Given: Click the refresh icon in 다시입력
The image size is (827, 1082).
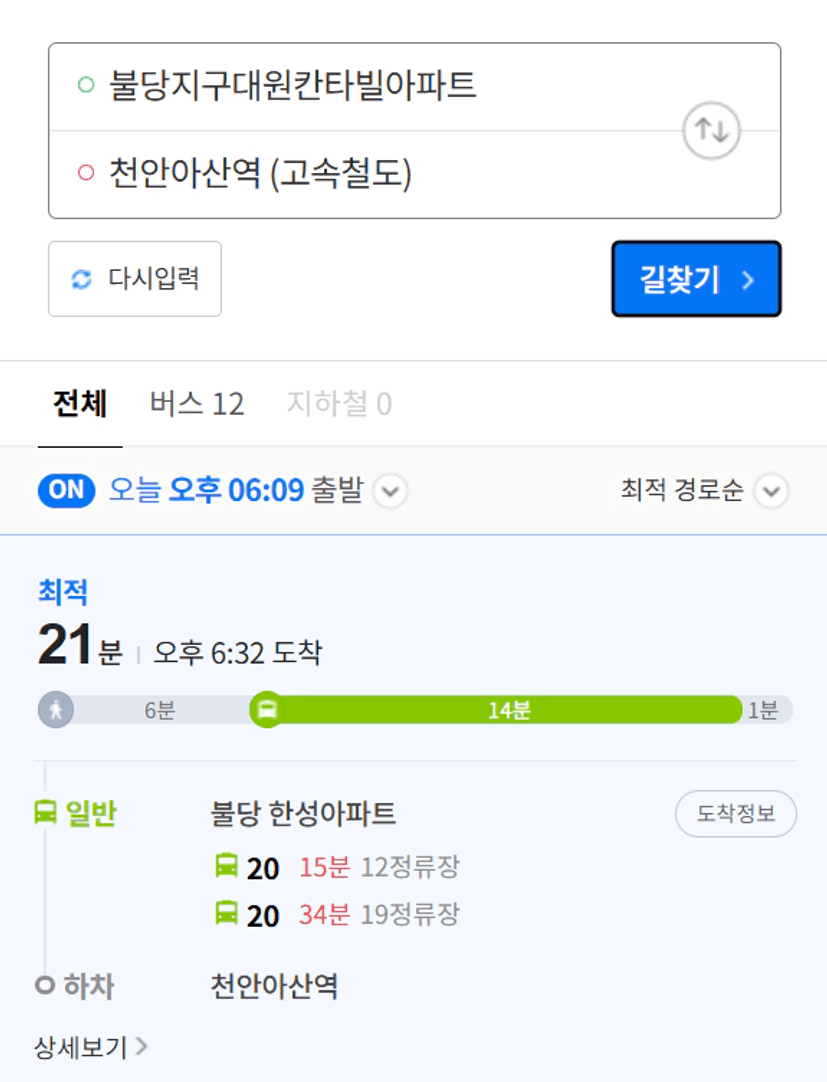Looking at the screenshot, I should point(81,279).
